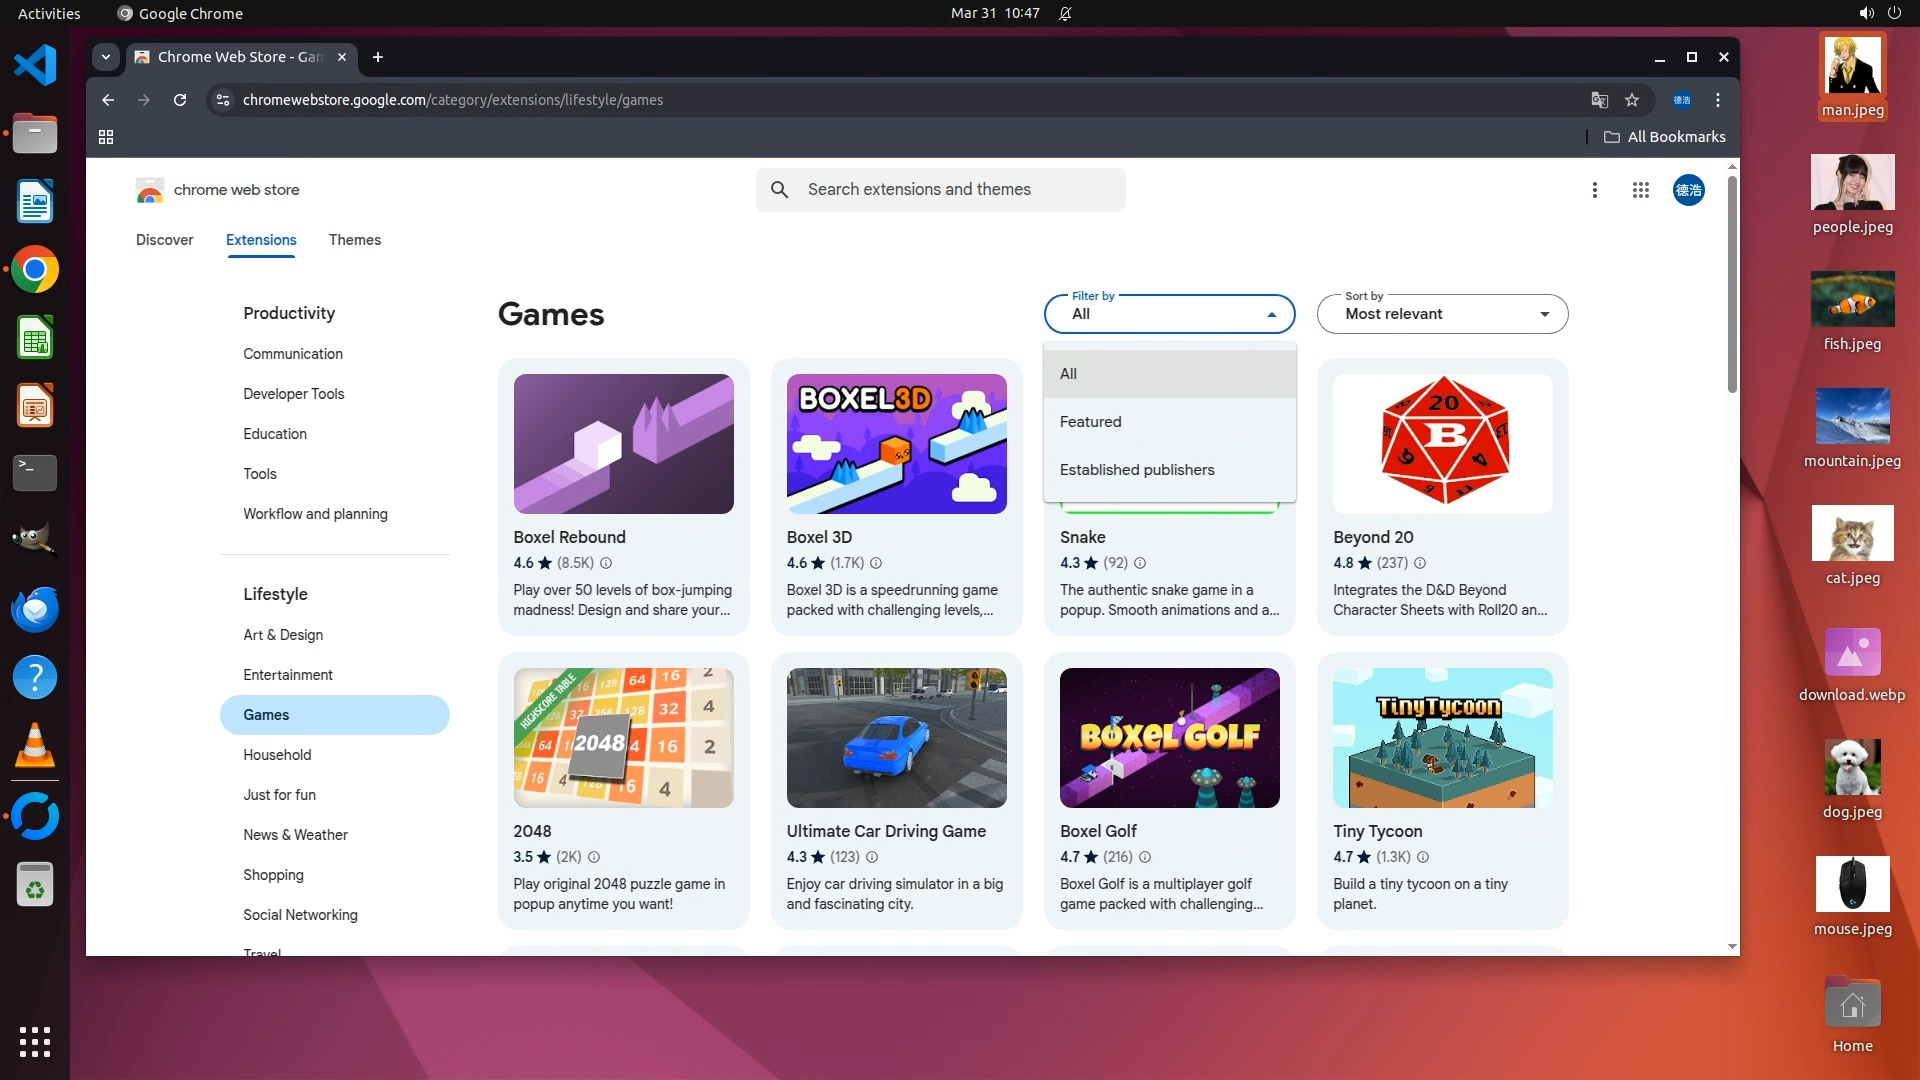Switch to the Themes tab
Image resolution: width=1920 pixels, height=1080 pixels.
(354, 240)
